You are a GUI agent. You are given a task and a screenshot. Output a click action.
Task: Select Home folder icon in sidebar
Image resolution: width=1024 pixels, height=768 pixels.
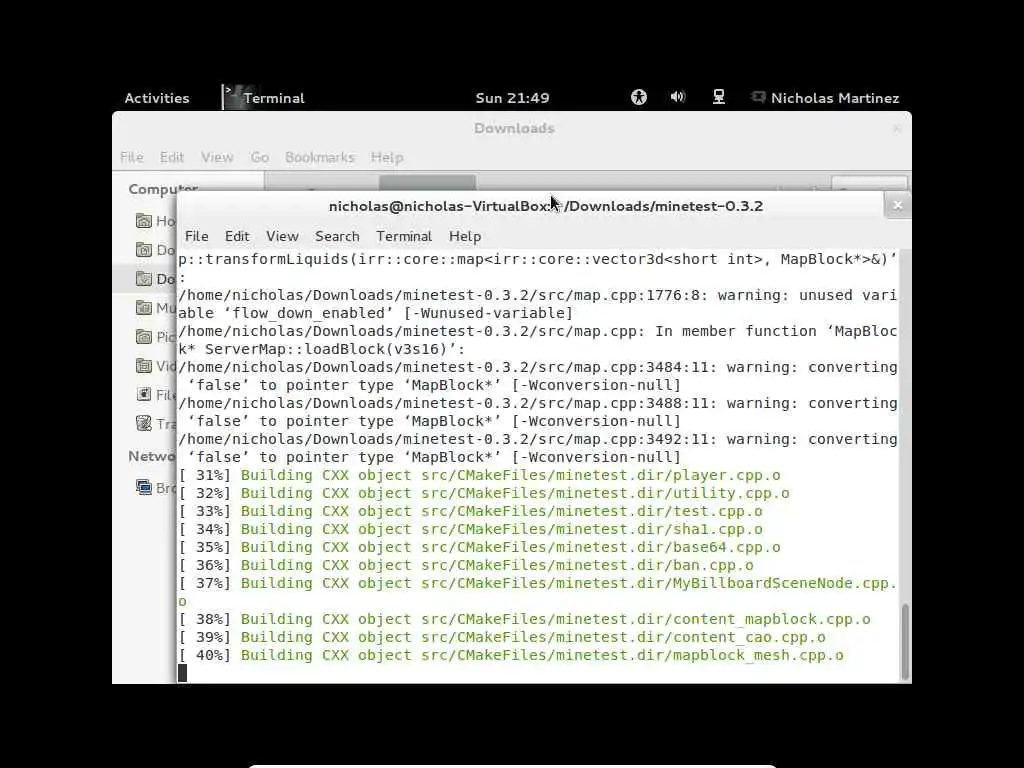coord(144,221)
